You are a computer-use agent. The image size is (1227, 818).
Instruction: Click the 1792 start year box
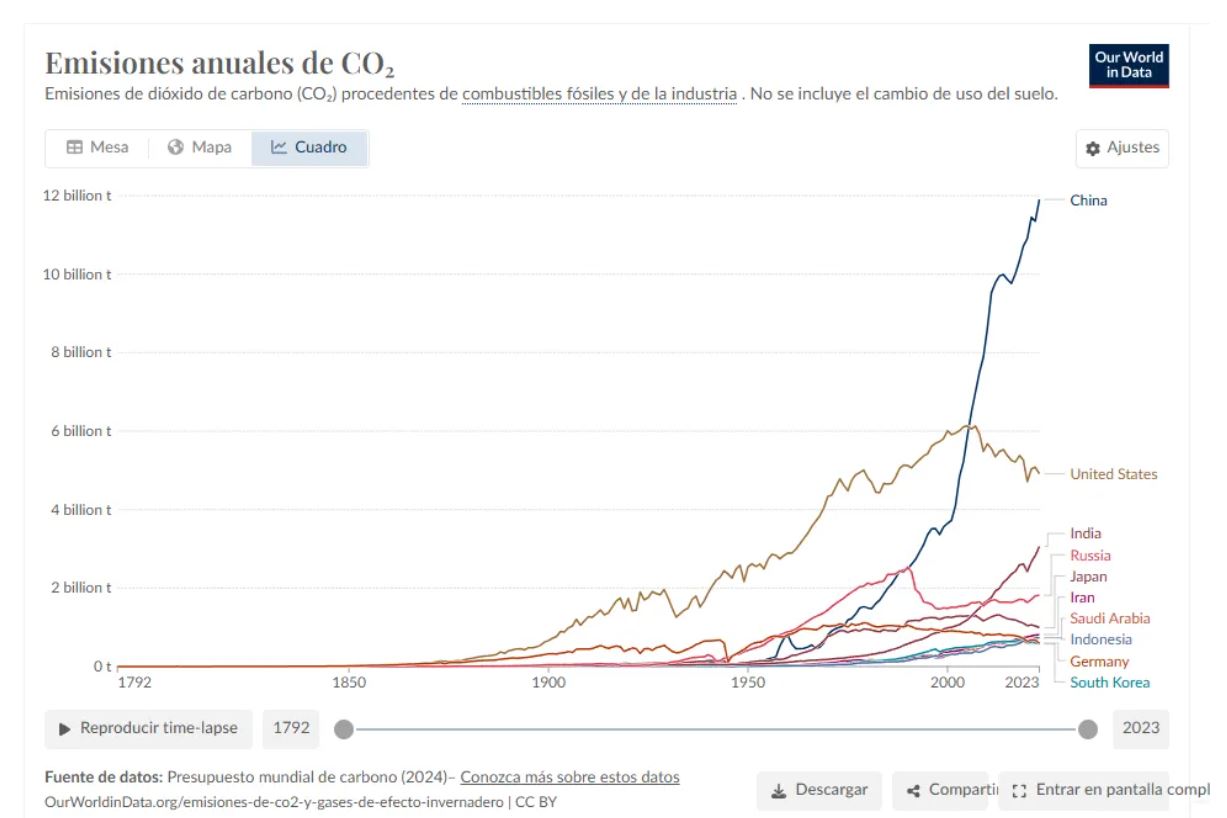coord(291,729)
